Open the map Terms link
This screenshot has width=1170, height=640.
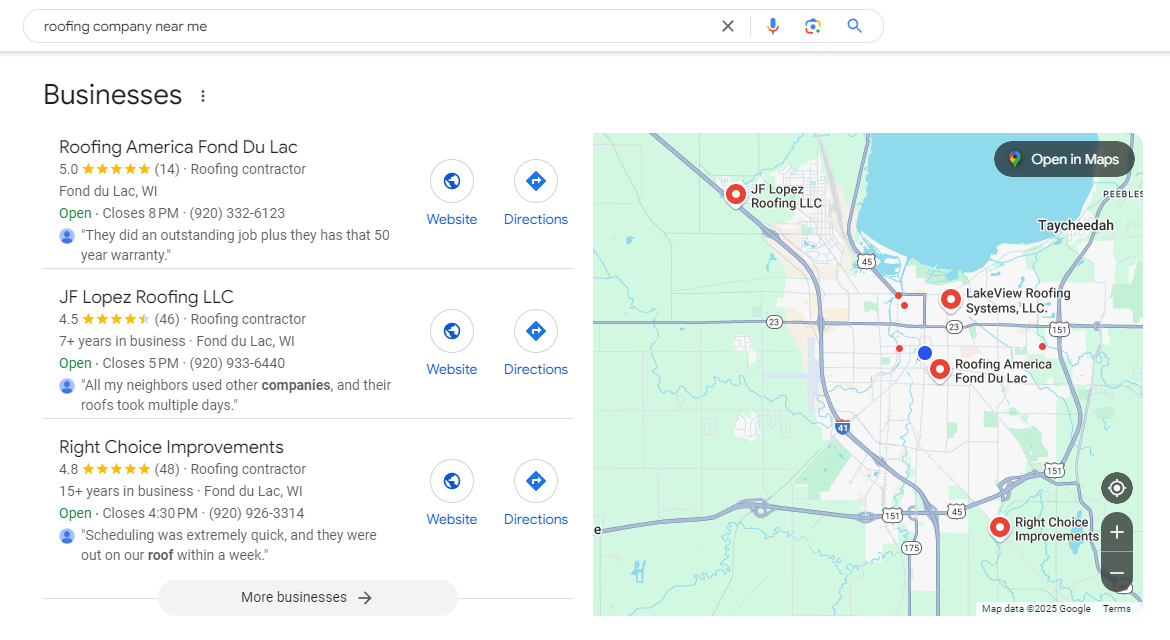point(1116,609)
